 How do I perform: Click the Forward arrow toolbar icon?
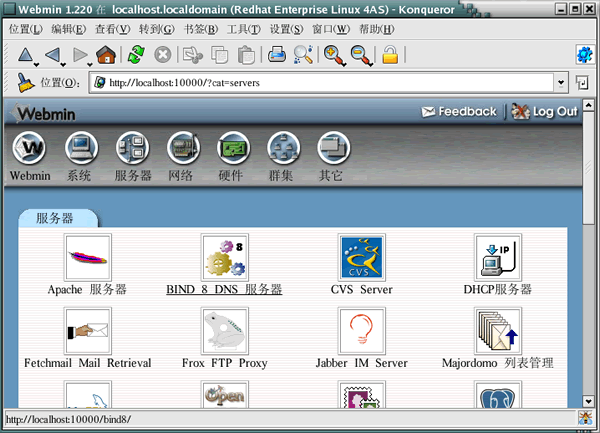(x=80, y=55)
